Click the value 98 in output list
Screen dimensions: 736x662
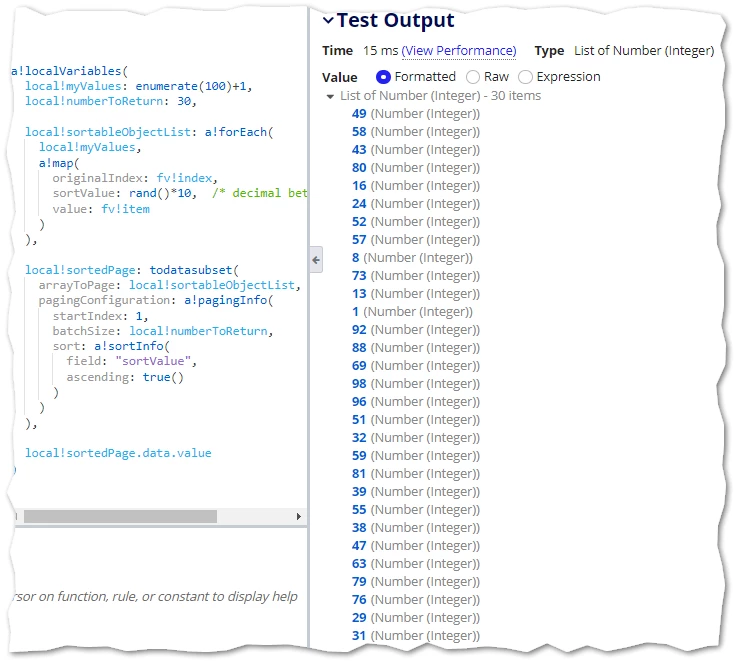359,384
